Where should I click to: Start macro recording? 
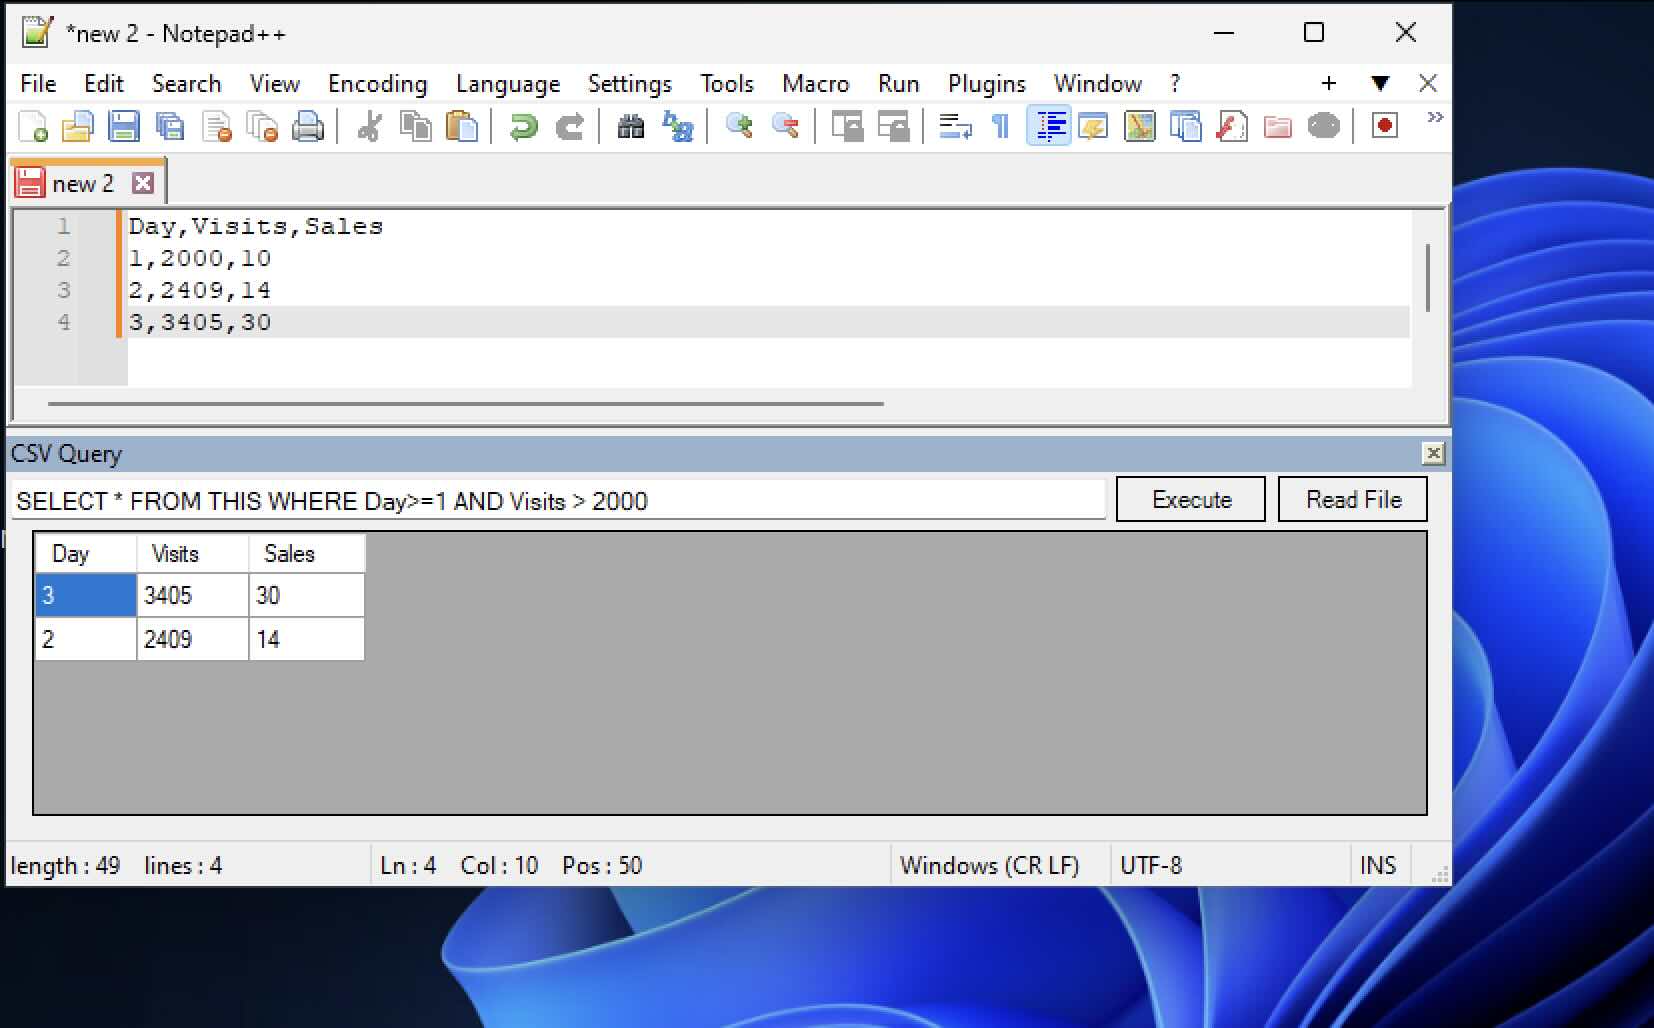1383,126
